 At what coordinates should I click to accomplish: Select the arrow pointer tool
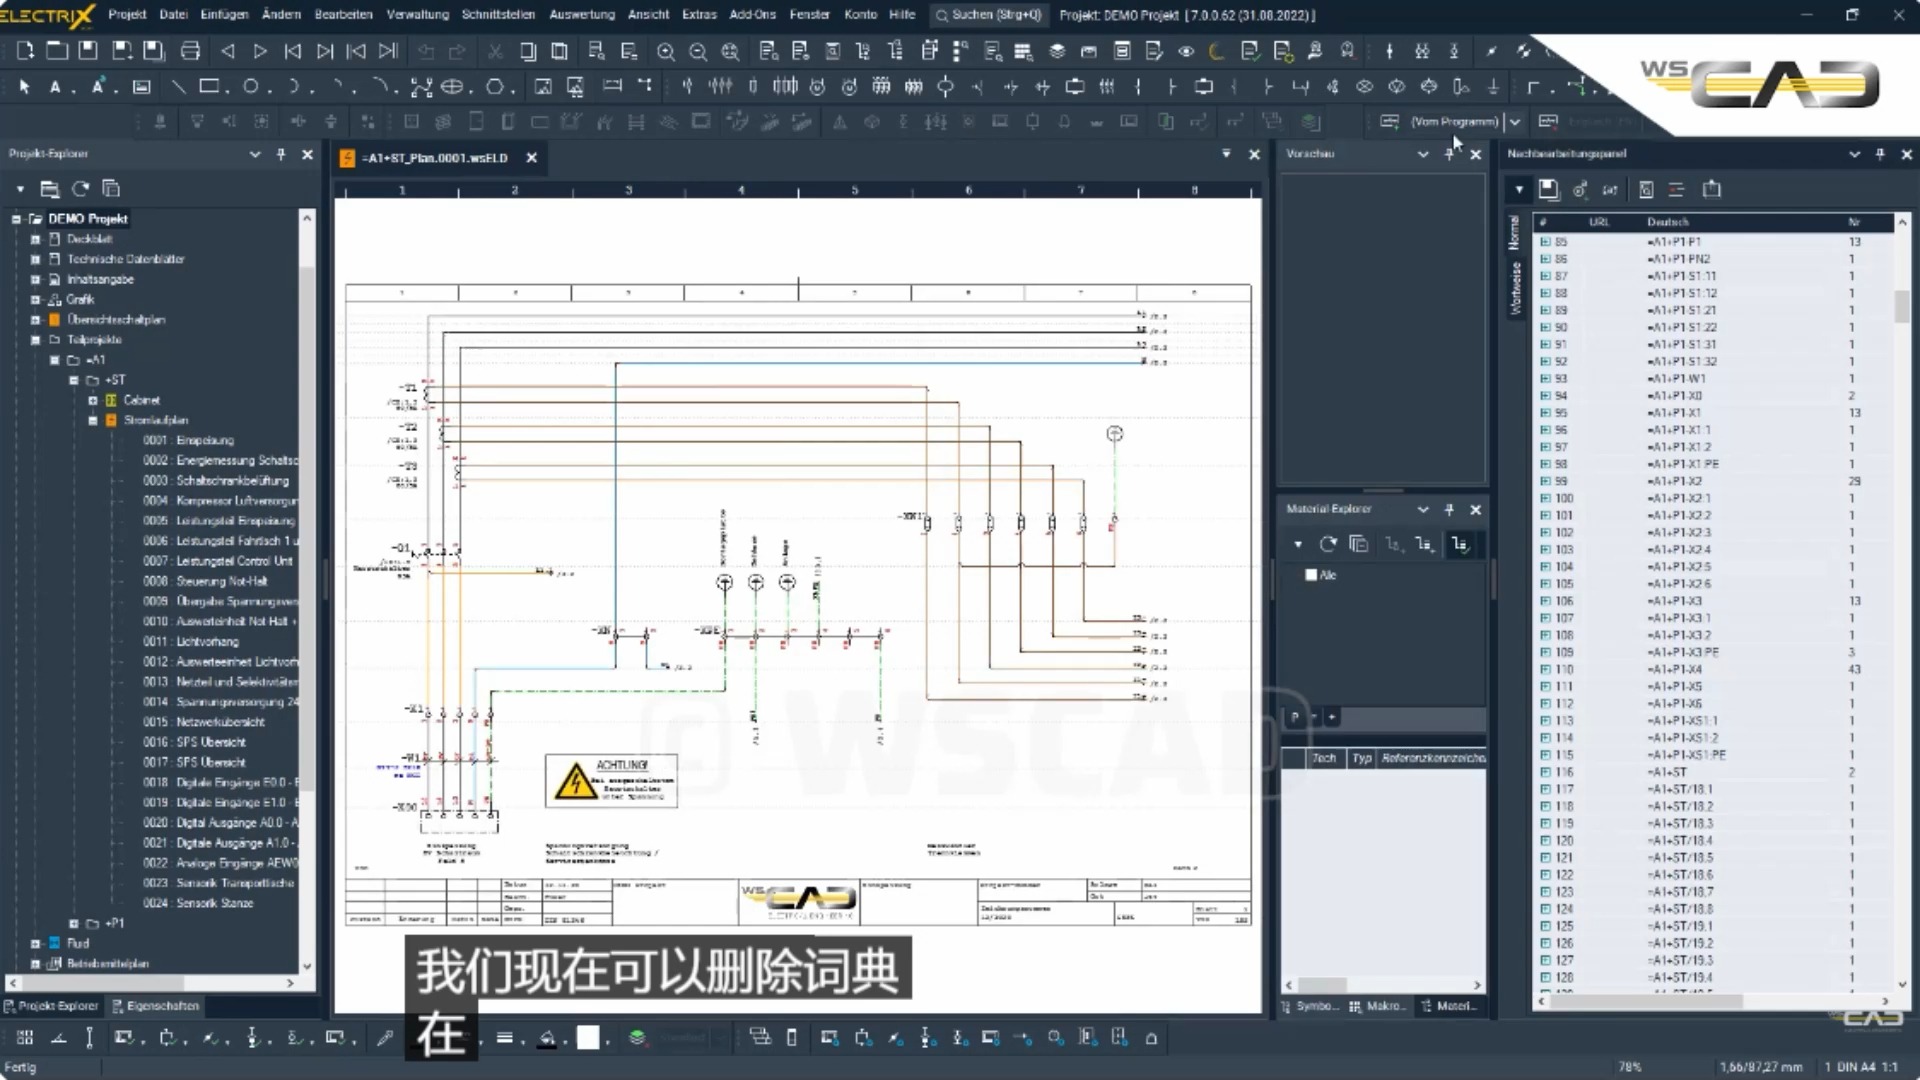pyautogui.click(x=25, y=87)
